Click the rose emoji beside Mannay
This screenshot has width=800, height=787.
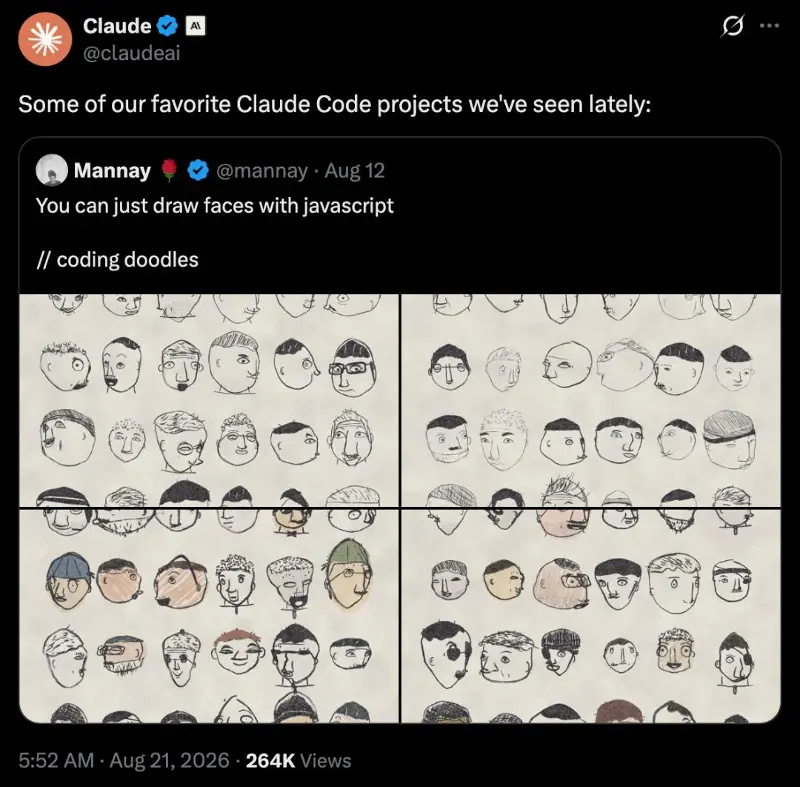(x=169, y=170)
